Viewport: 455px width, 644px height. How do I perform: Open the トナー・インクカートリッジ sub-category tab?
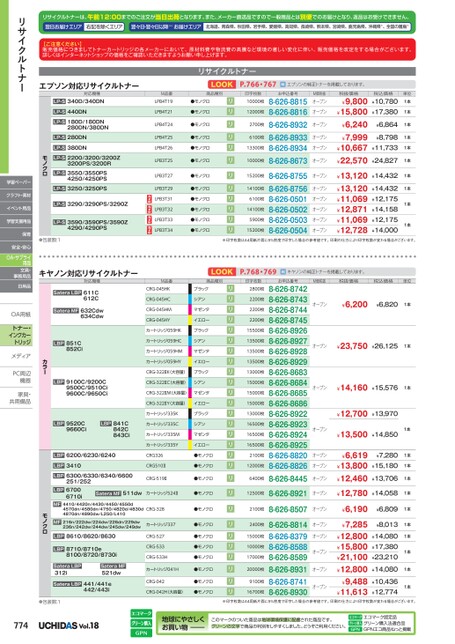click(x=16, y=335)
